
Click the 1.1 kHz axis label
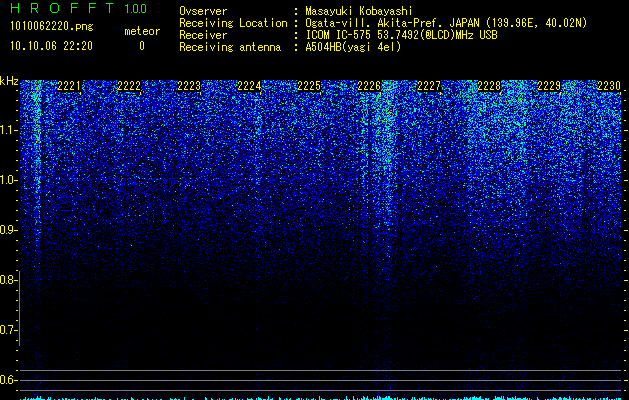click(9, 130)
